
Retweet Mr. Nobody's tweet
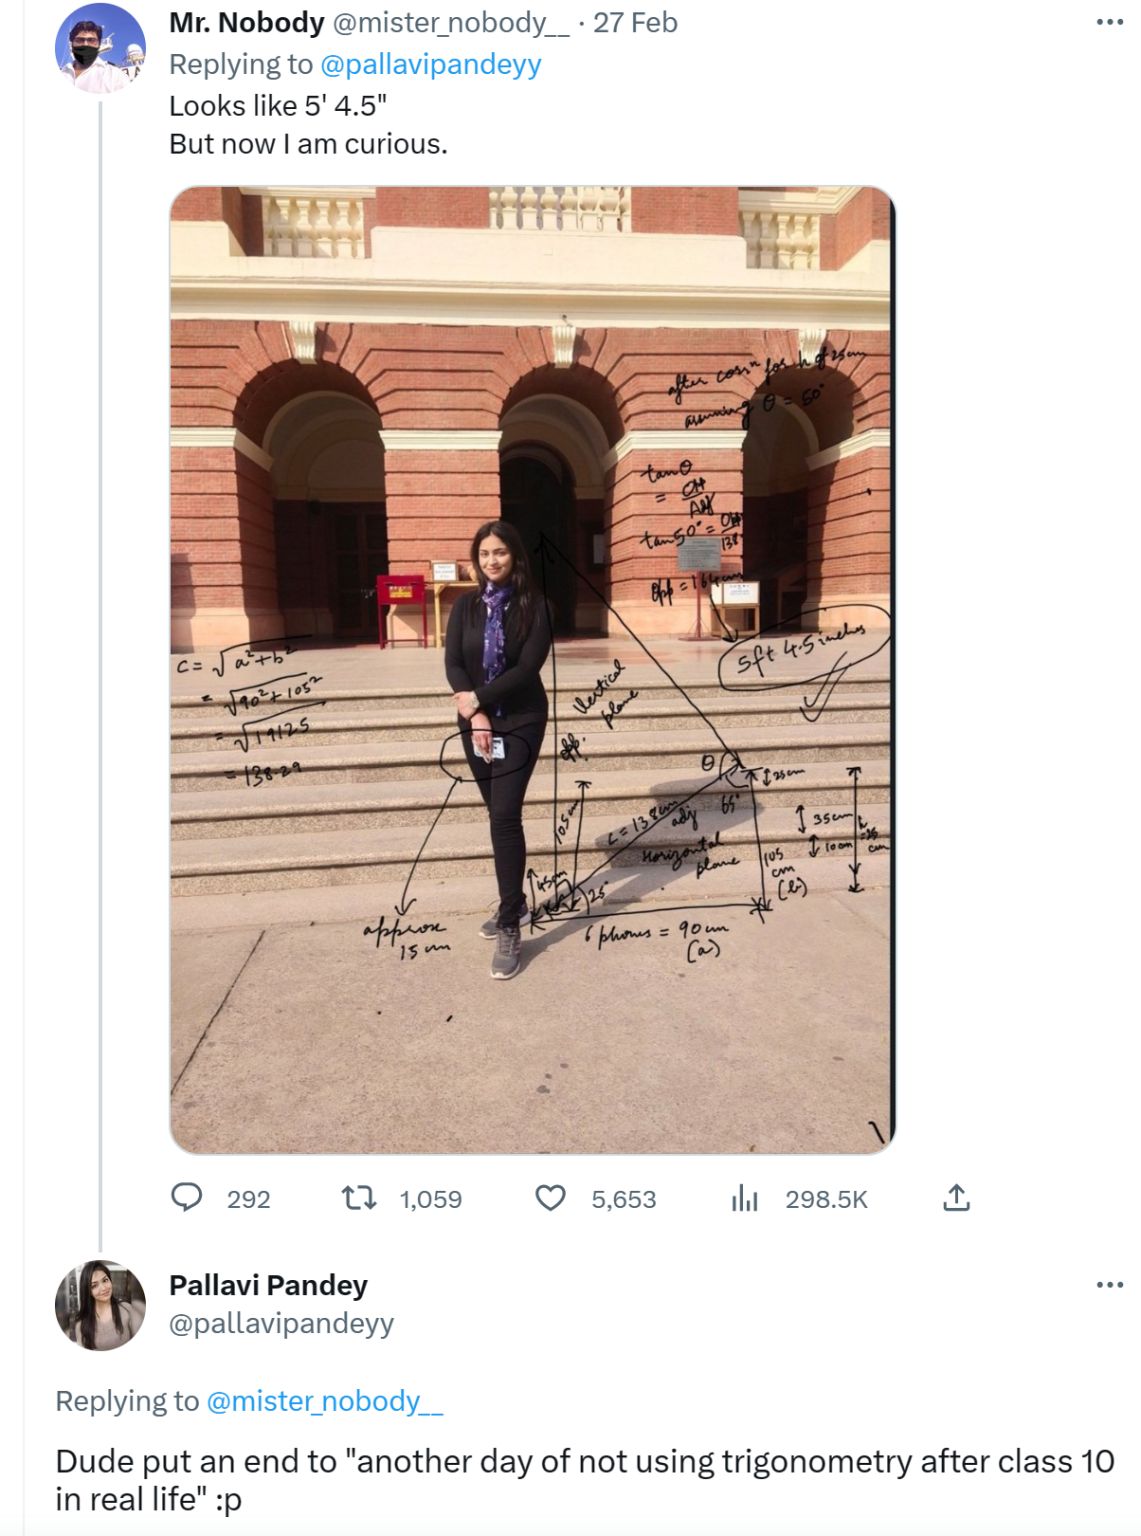(359, 1197)
